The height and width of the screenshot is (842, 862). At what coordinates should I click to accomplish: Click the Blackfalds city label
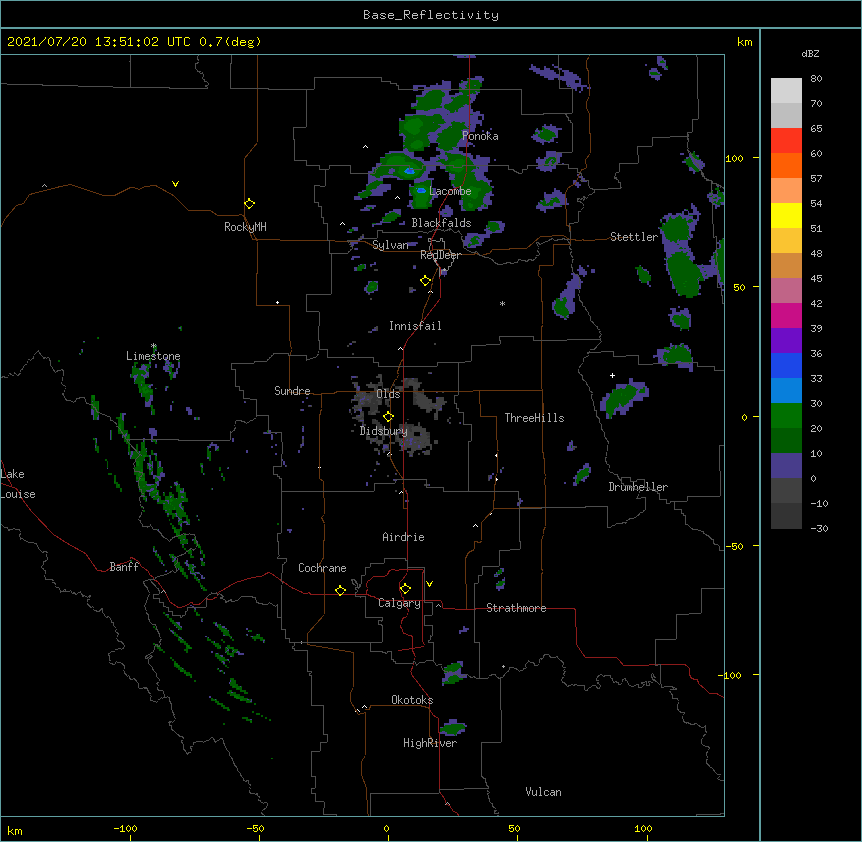[441, 223]
